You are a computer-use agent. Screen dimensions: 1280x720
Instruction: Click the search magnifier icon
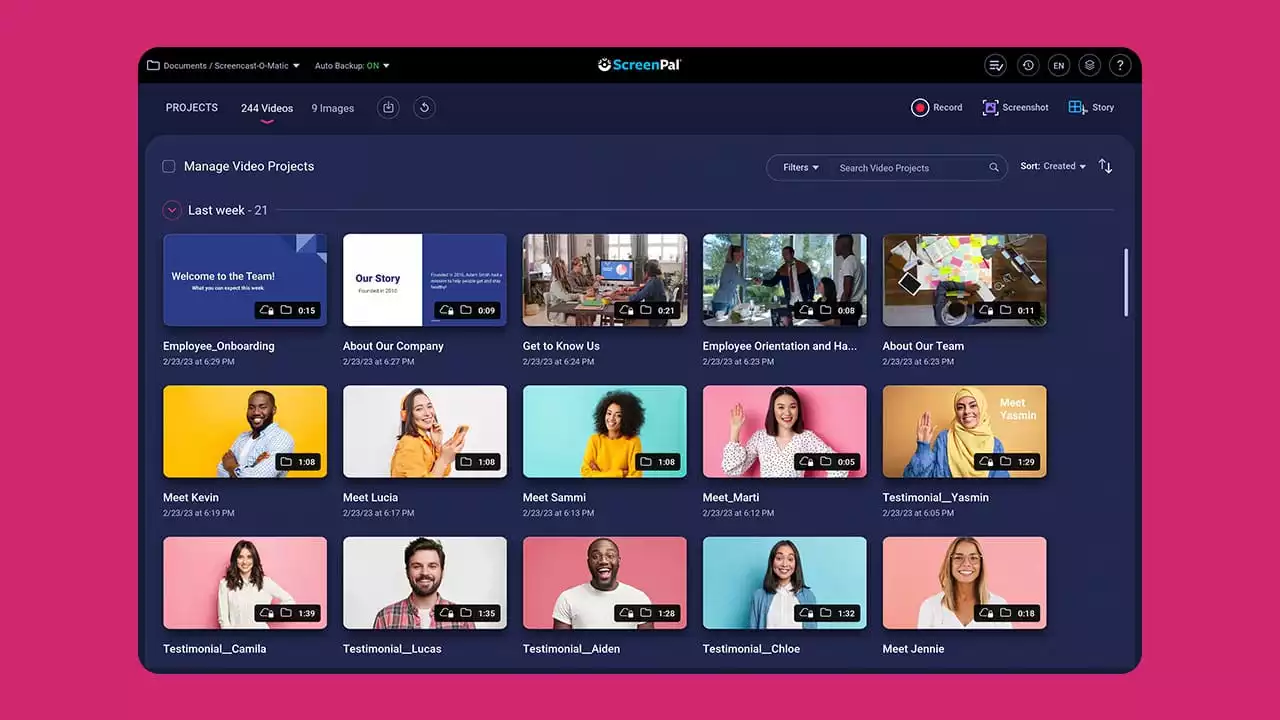click(x=994, y=168)
